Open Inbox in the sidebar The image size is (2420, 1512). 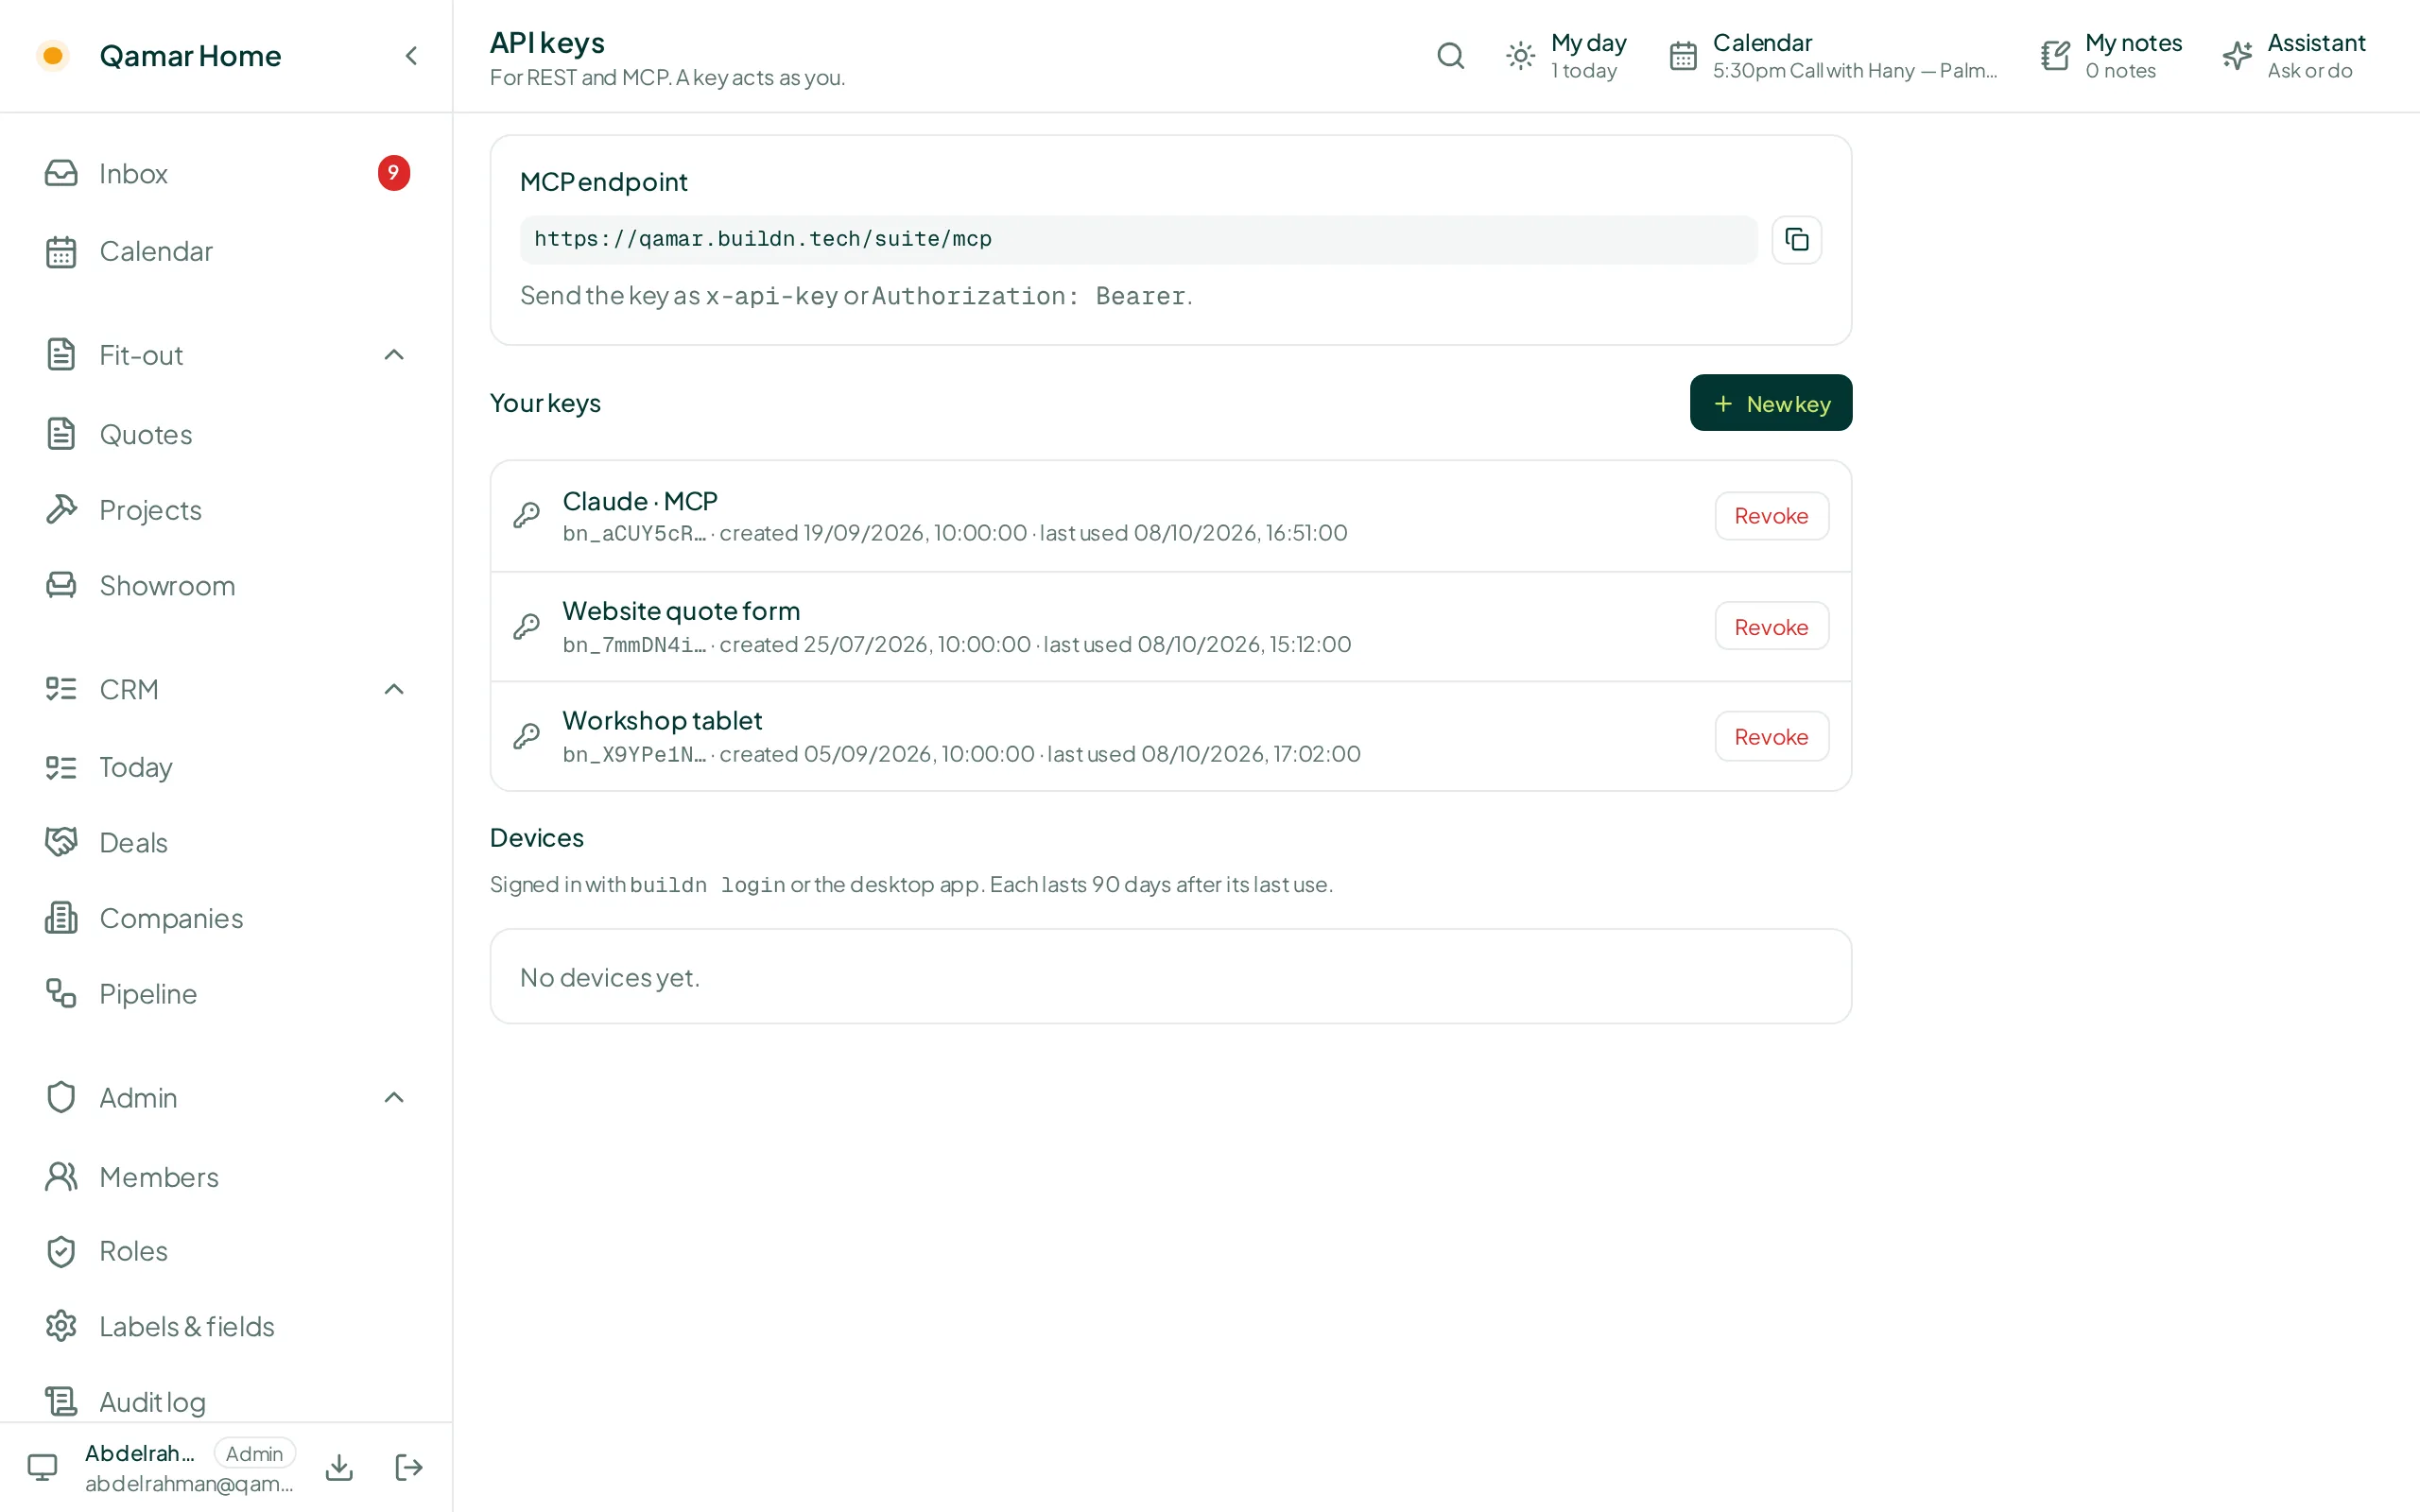click(x=226, y=173)
